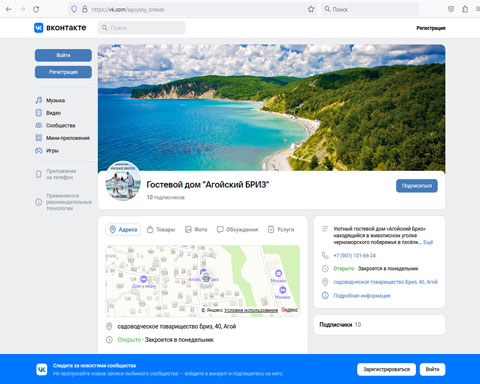The width and height of the screenshot is (480, 384).
Task: Click the VK logo icon in header
Action: point(39,28)
